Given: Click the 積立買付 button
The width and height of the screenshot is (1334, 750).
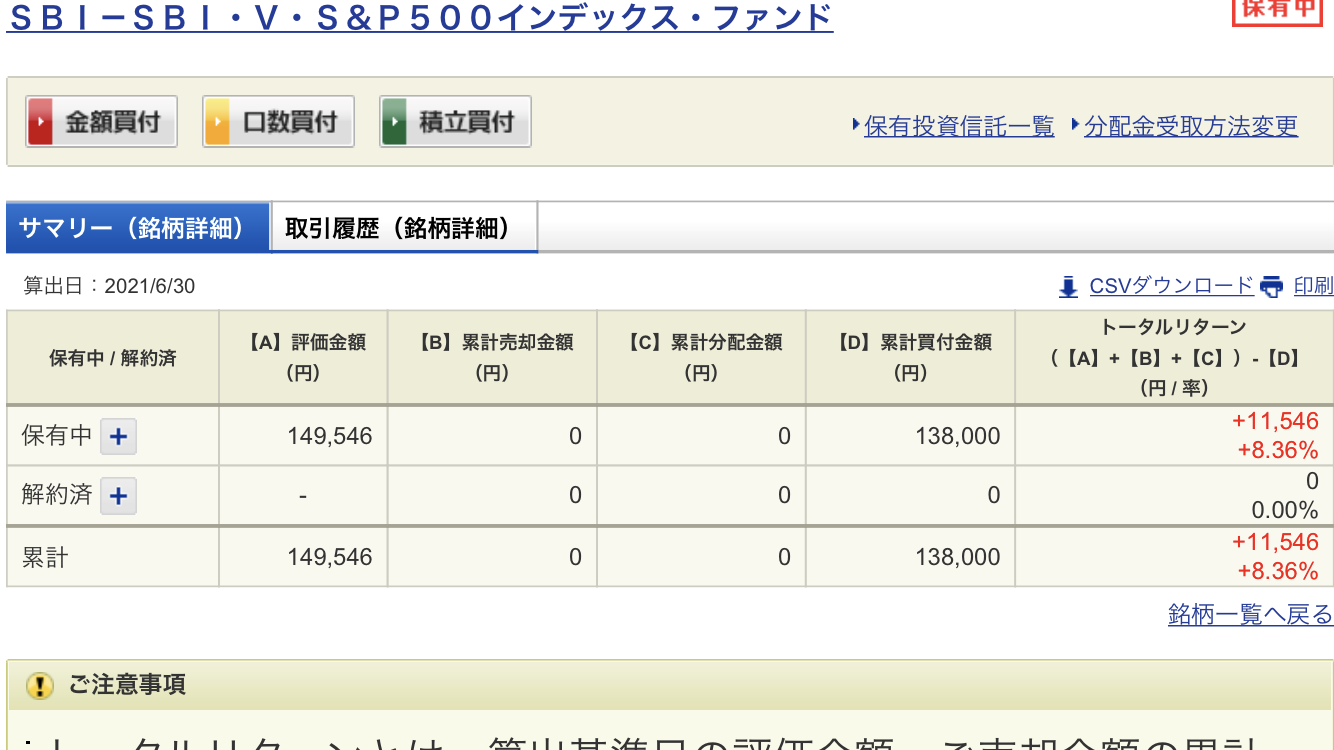Looking at the screenshot, I should [x=455, y=122].
